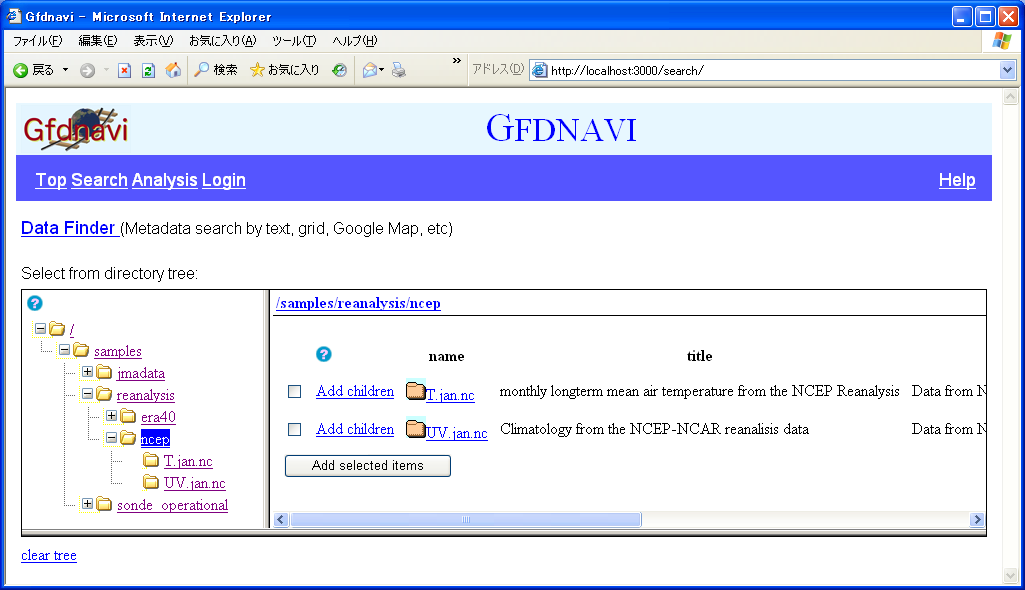Click sonde_operational folder icon in tree
This screenshot has height=590, width=1025.
pyautogui.click(x=105, y=504)
